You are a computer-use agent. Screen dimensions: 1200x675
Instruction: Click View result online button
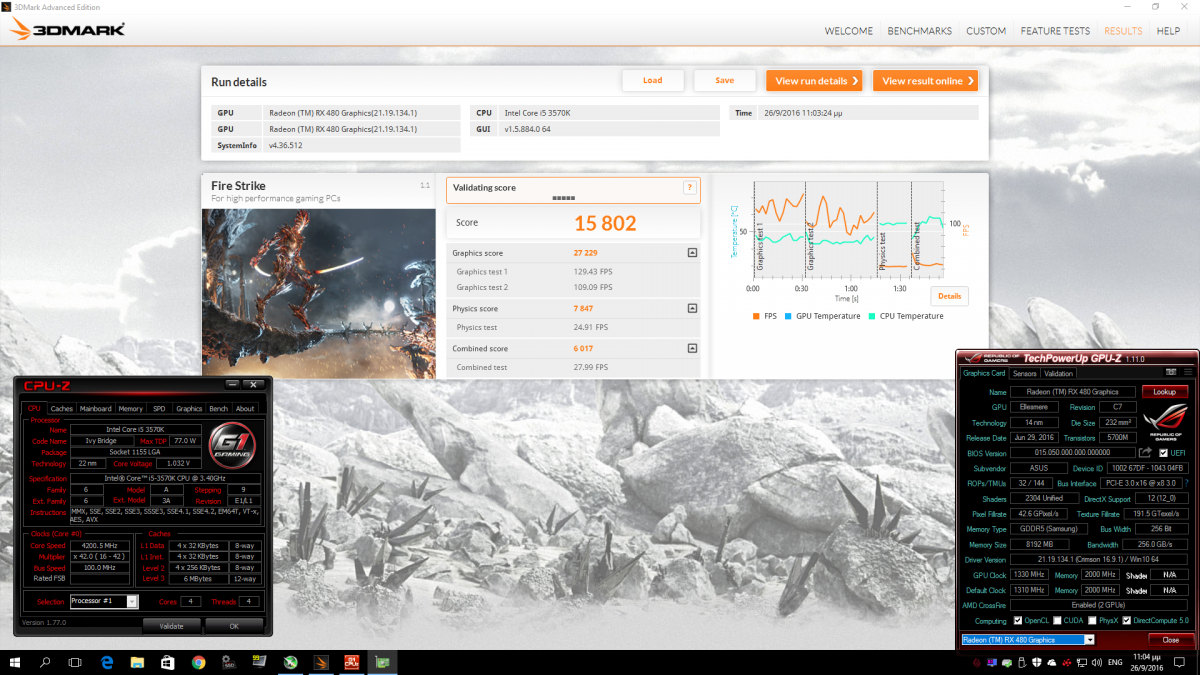pyautogui.click(x=925, y=81)
